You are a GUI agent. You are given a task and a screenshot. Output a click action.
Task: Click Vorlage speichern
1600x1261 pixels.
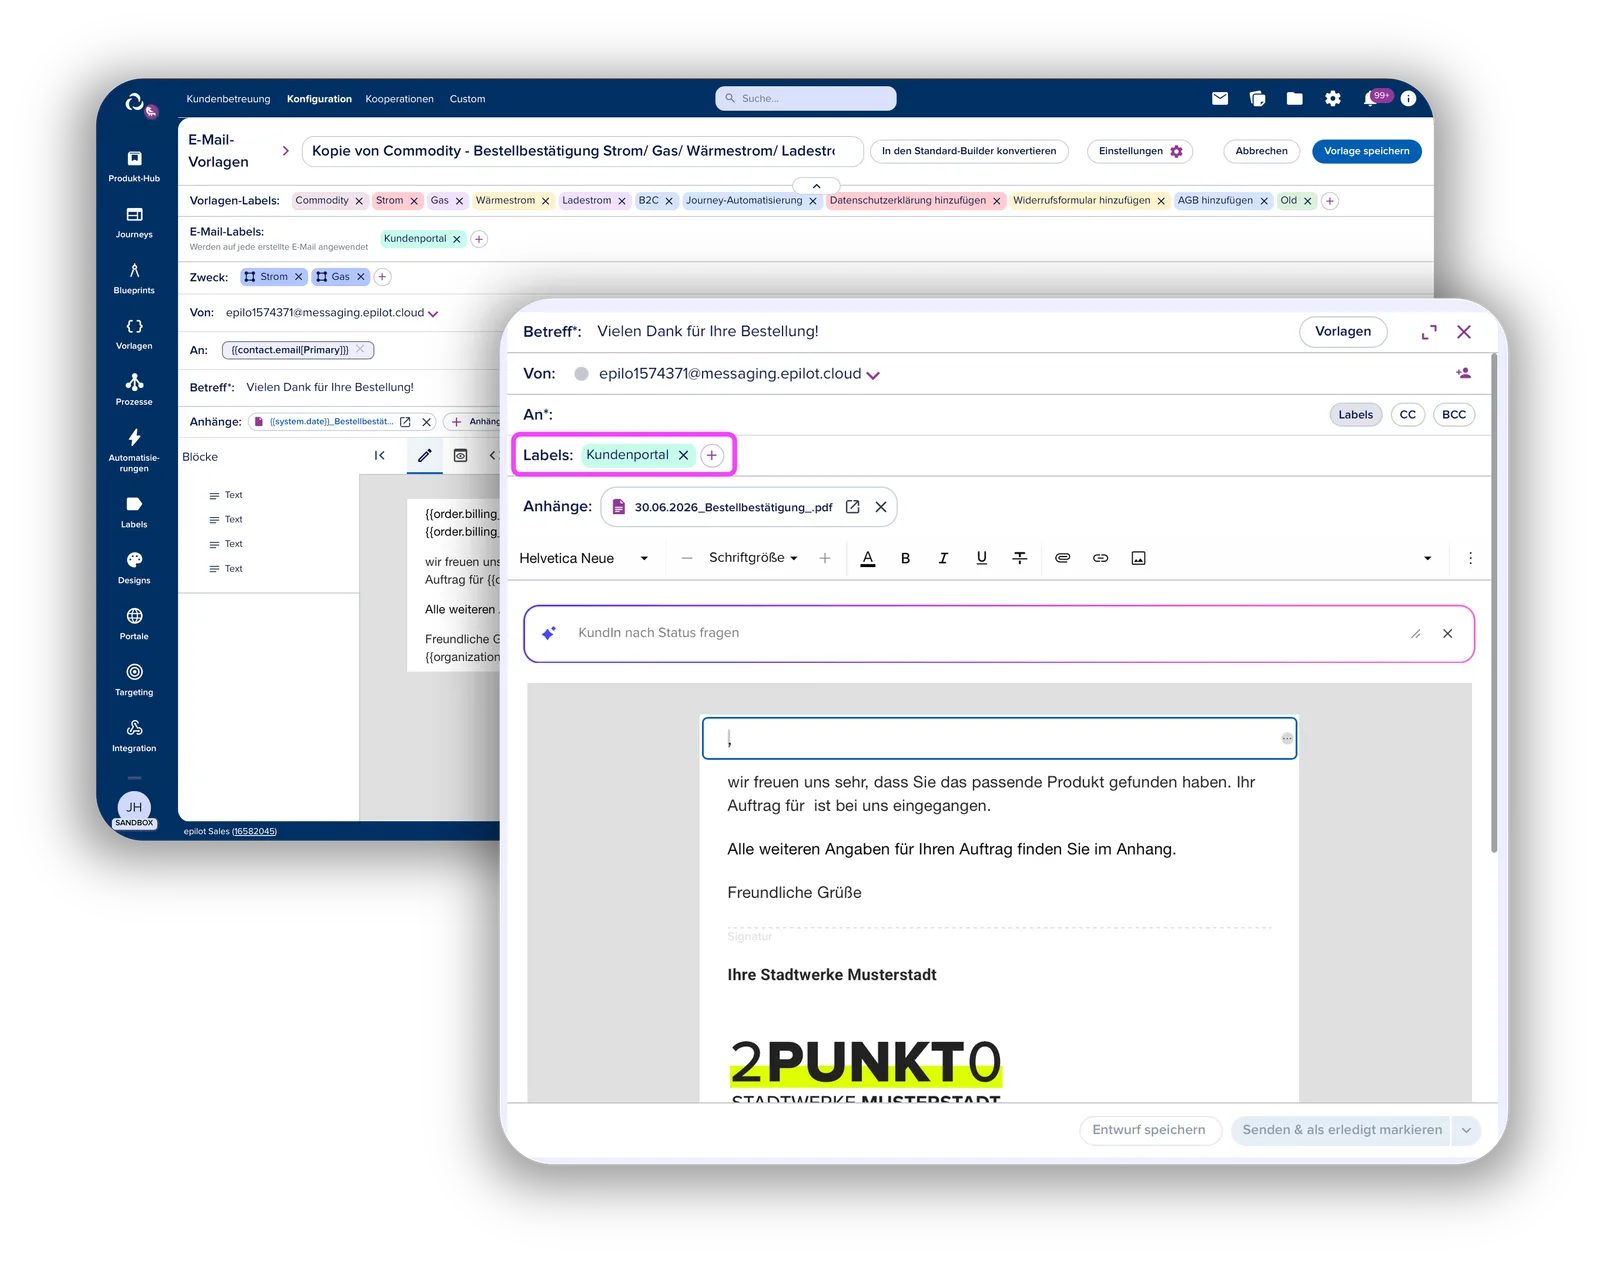(1366, 151)
